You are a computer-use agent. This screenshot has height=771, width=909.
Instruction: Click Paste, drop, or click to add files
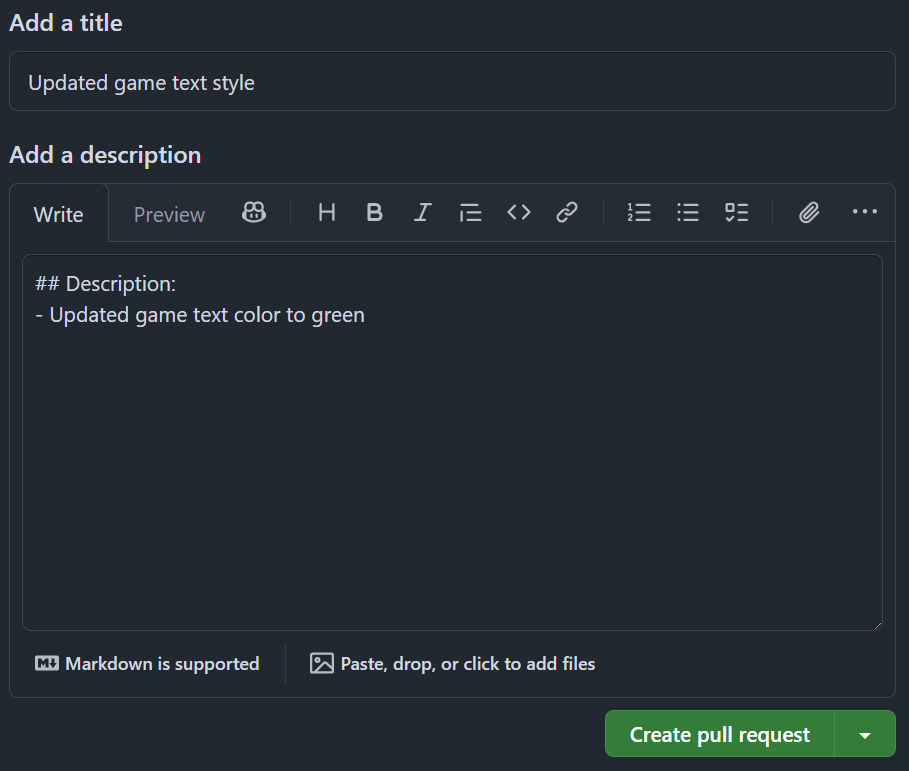click(x=453, y=664)
